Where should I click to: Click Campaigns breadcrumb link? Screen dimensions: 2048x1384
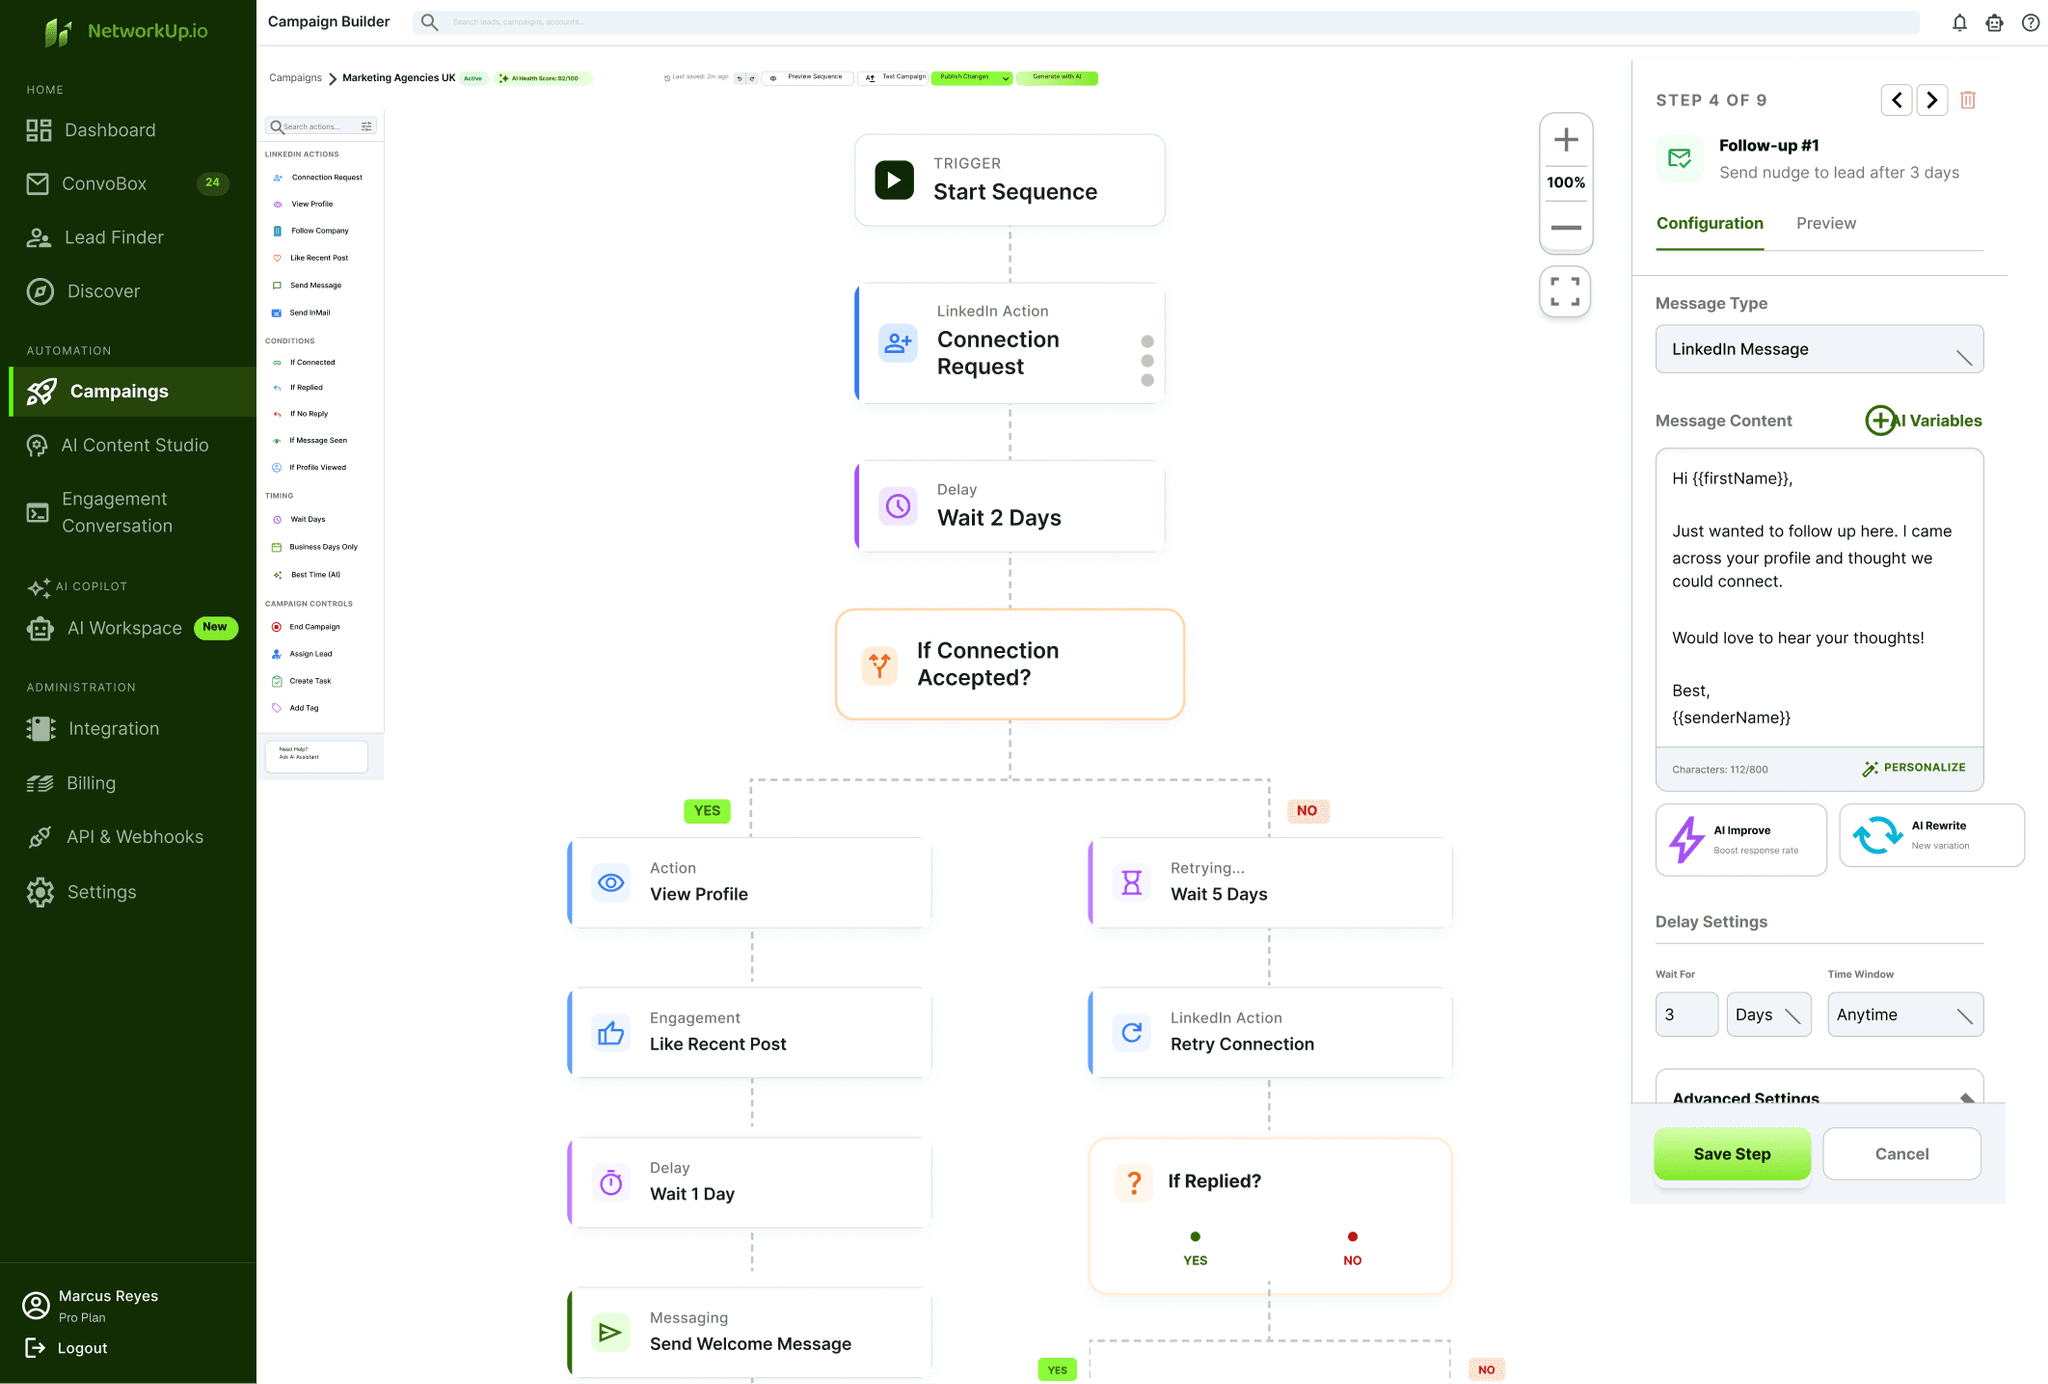(x=295, y=78)
